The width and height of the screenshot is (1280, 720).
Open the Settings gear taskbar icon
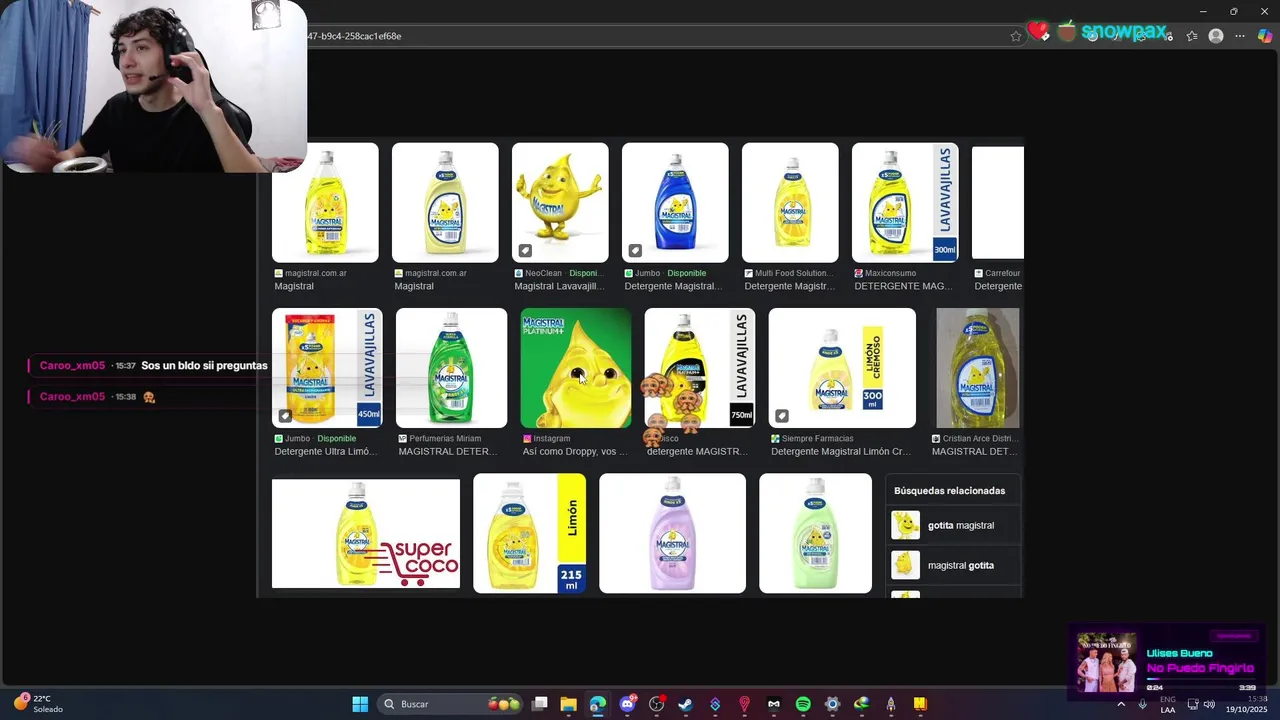832,704
